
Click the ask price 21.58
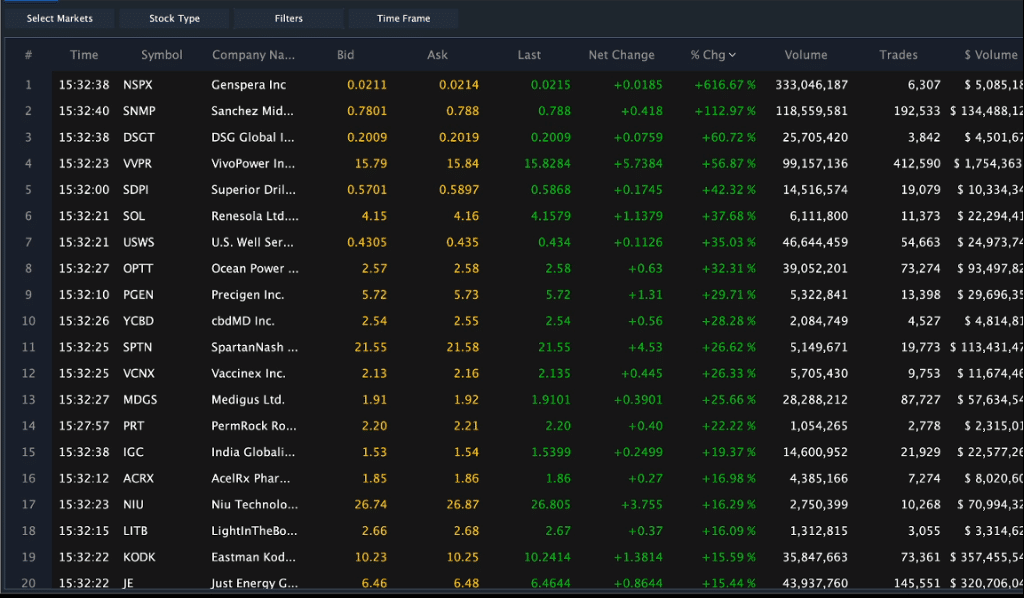(462, 347)
